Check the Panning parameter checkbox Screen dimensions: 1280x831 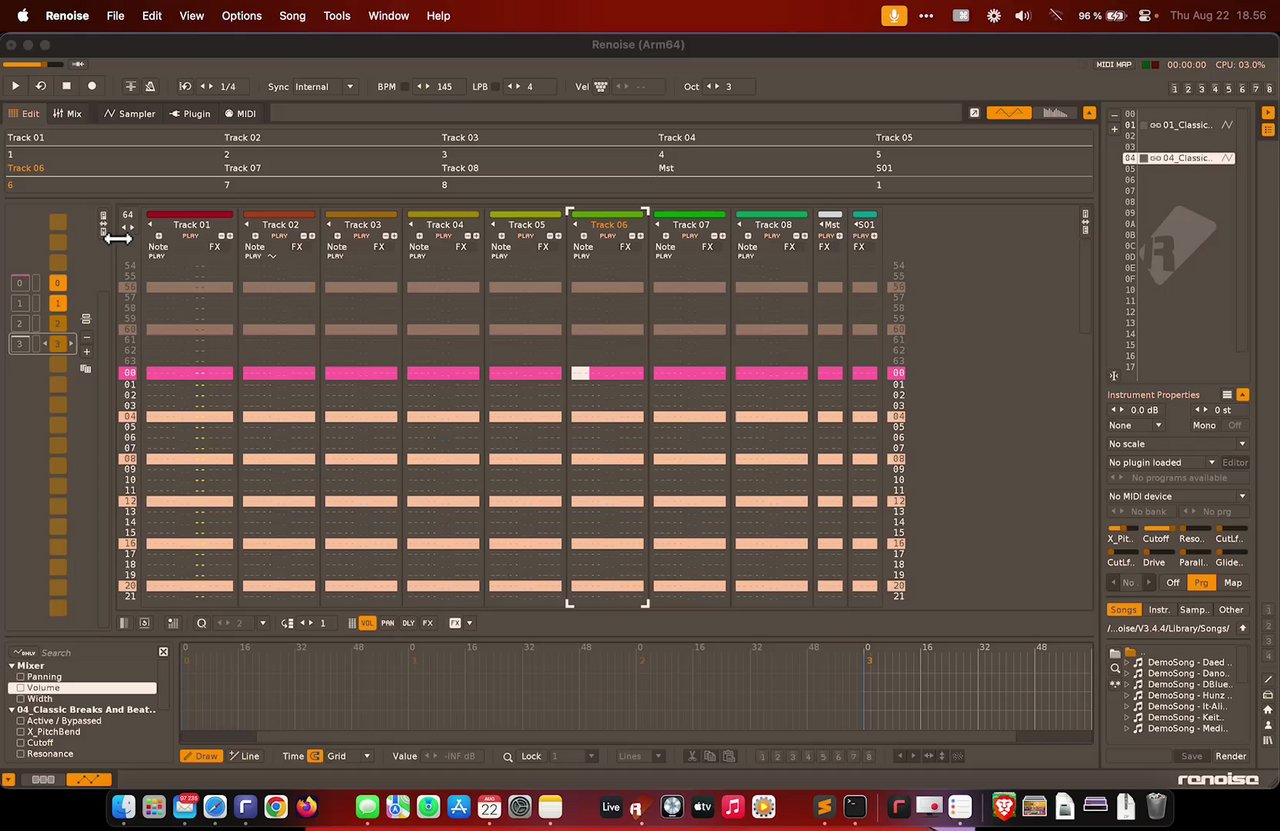click(x=21, y=677)
